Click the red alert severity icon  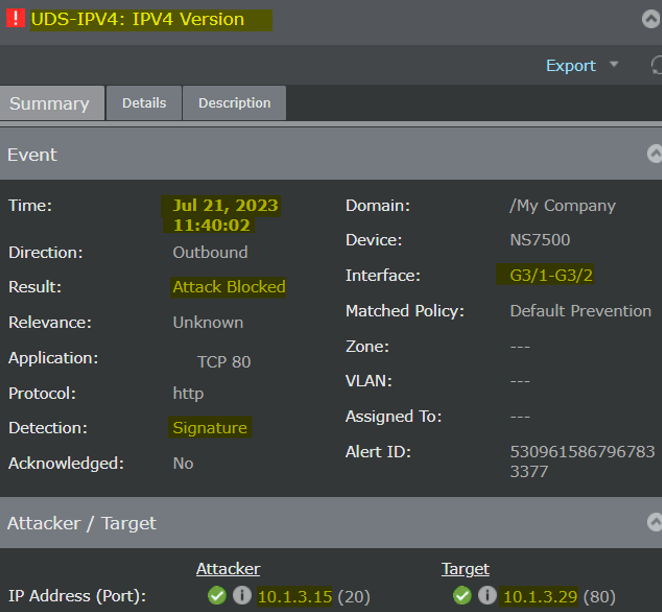16,19
